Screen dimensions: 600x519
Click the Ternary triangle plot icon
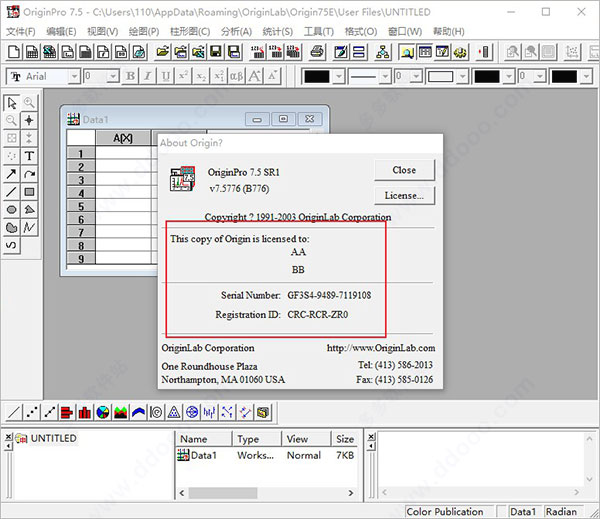[x=174, y=412]
